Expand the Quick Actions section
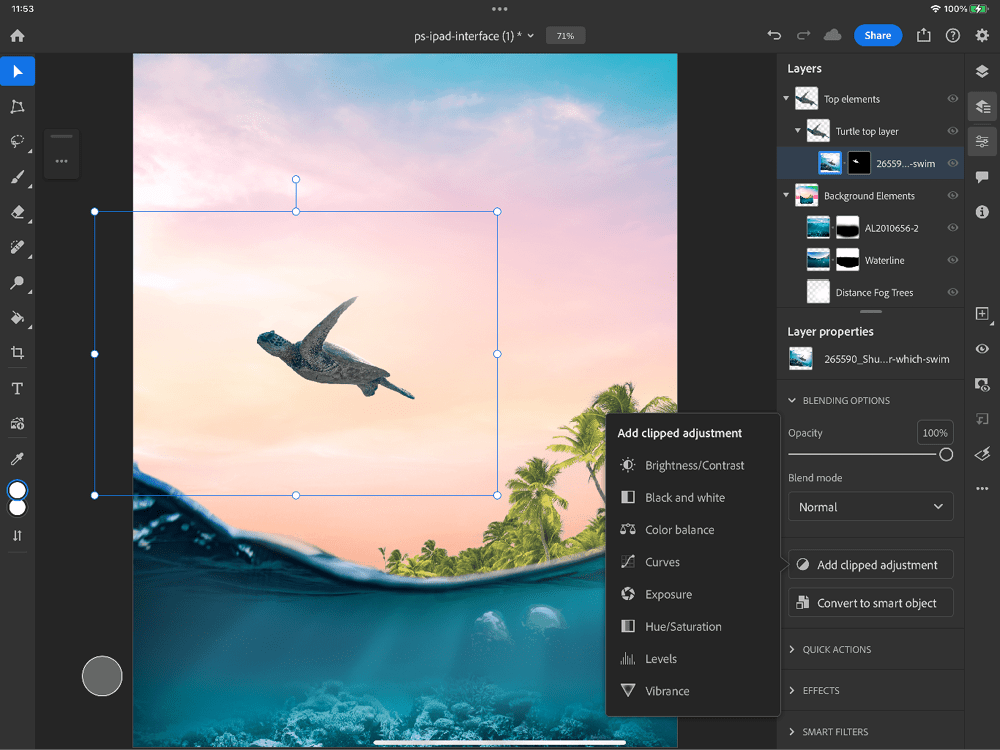The width and height of the screenshot is (1000, 750). pyautogui.click(x=792, y=649)
